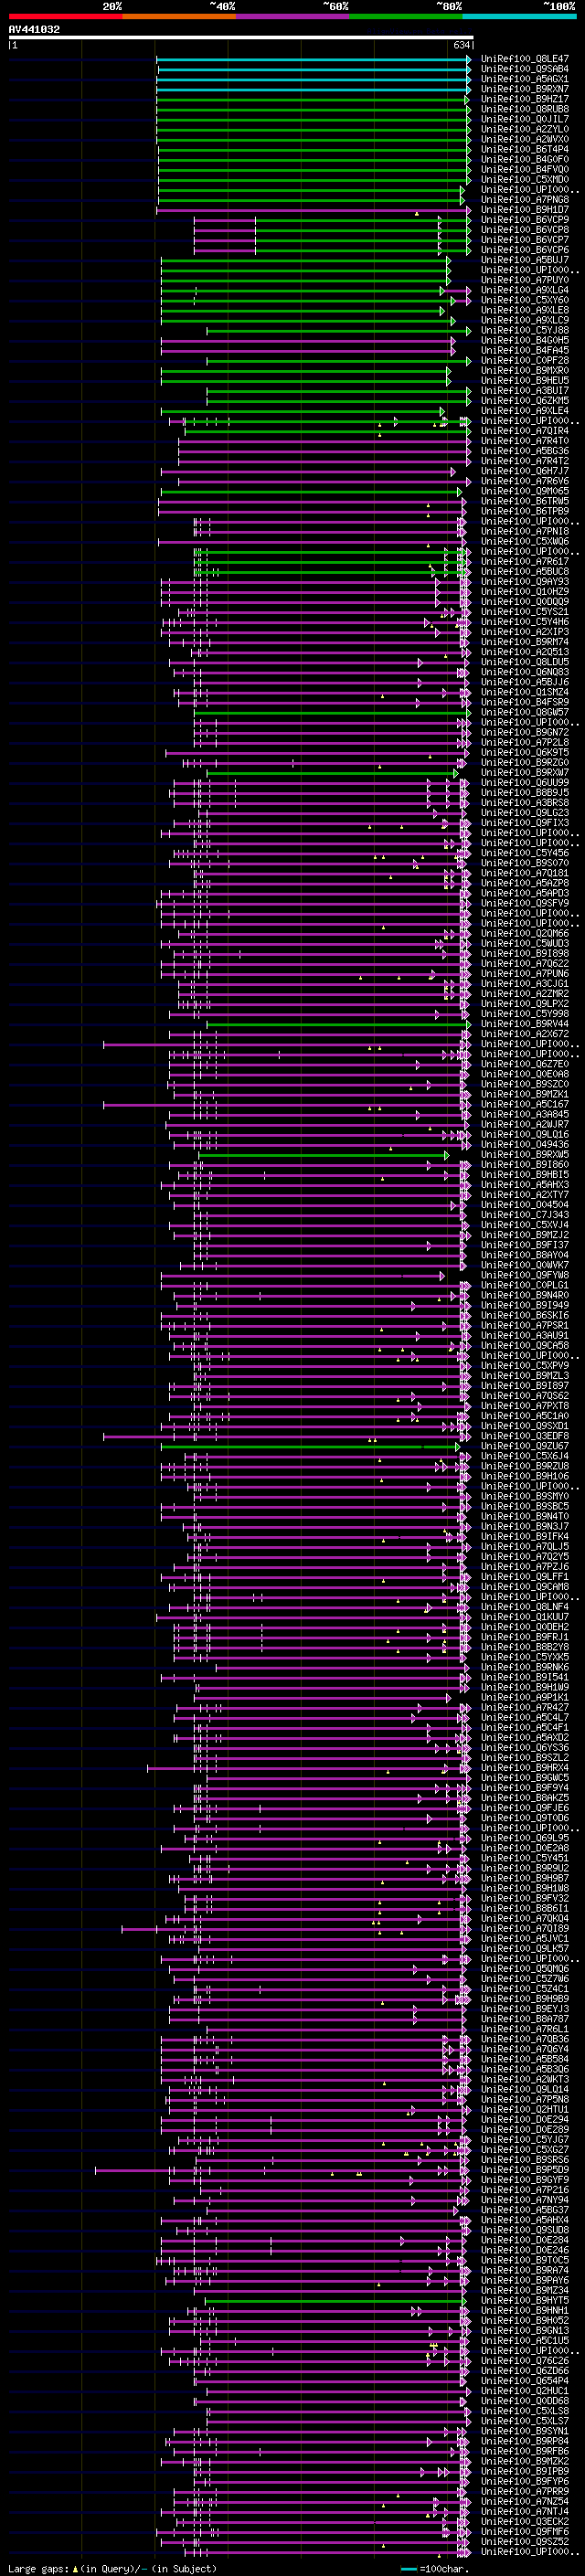This screenshot has width=585, height=2576.
Task: Click label UniRef100_B4G0F0
Action: [x=525, y=159]
